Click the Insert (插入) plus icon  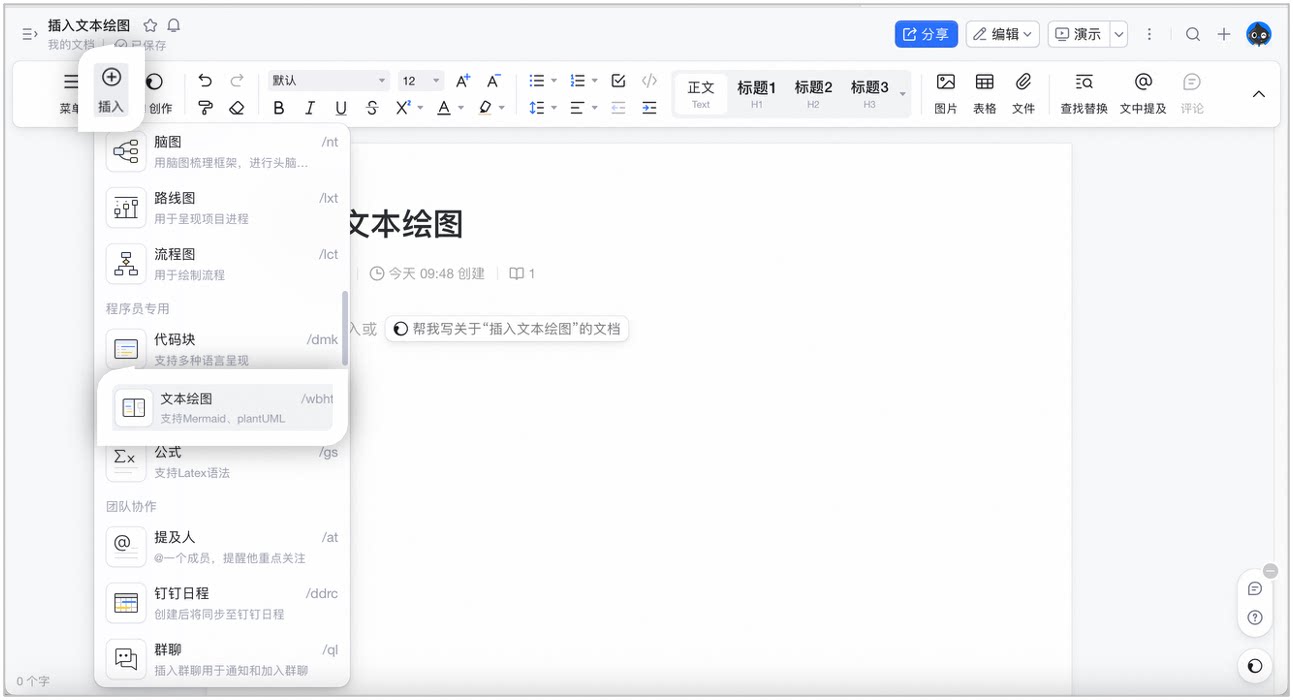coord(111,78)
